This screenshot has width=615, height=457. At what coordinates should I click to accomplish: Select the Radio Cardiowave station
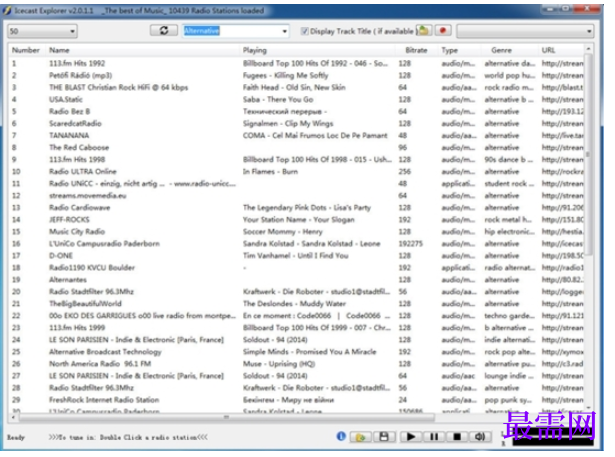point(296,208)
